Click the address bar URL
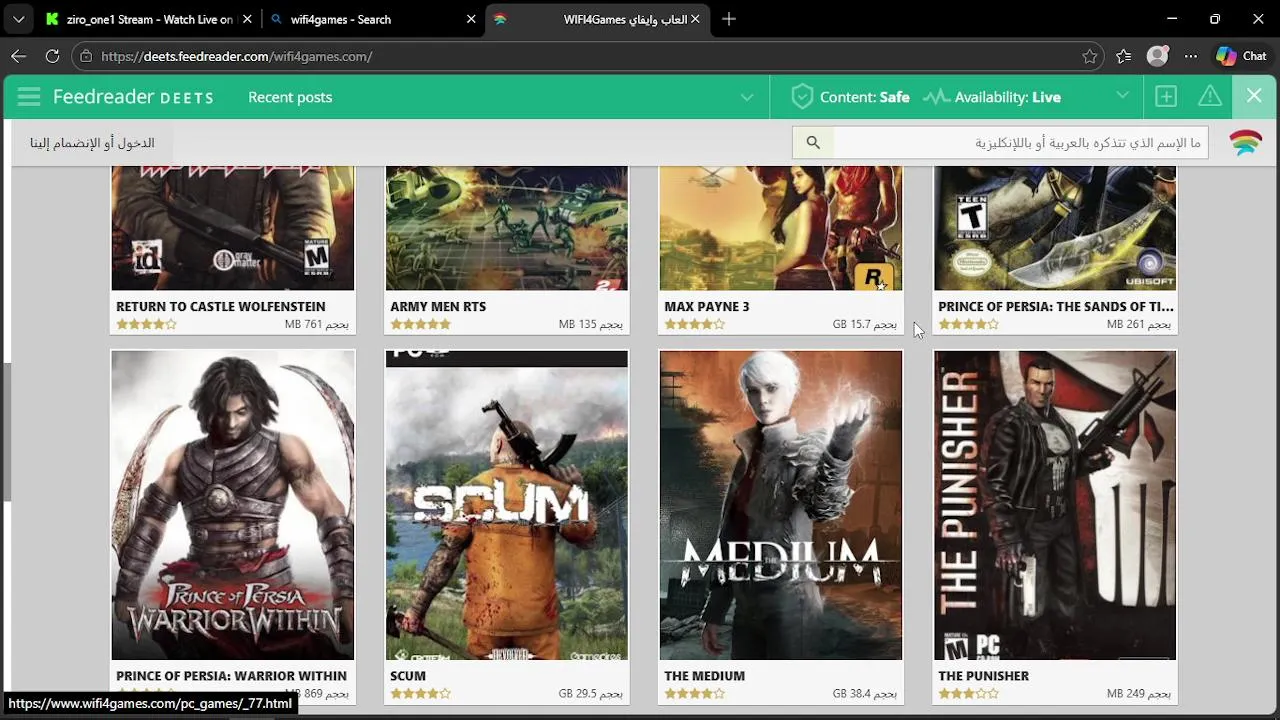1280x720 pixels. pos(237,56)
